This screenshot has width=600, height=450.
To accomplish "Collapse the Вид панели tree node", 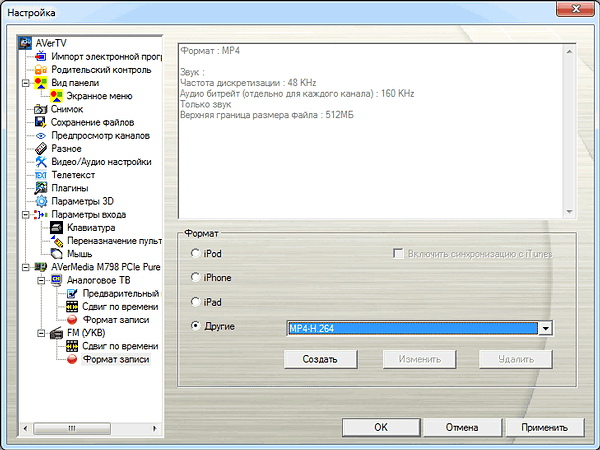I will coord(25,83).
